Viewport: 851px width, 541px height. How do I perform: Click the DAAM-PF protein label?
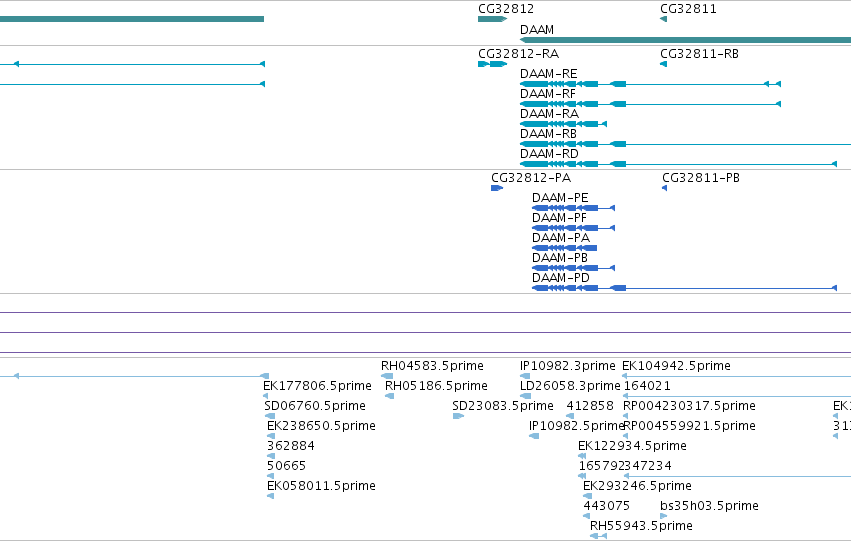pos(559,218)
